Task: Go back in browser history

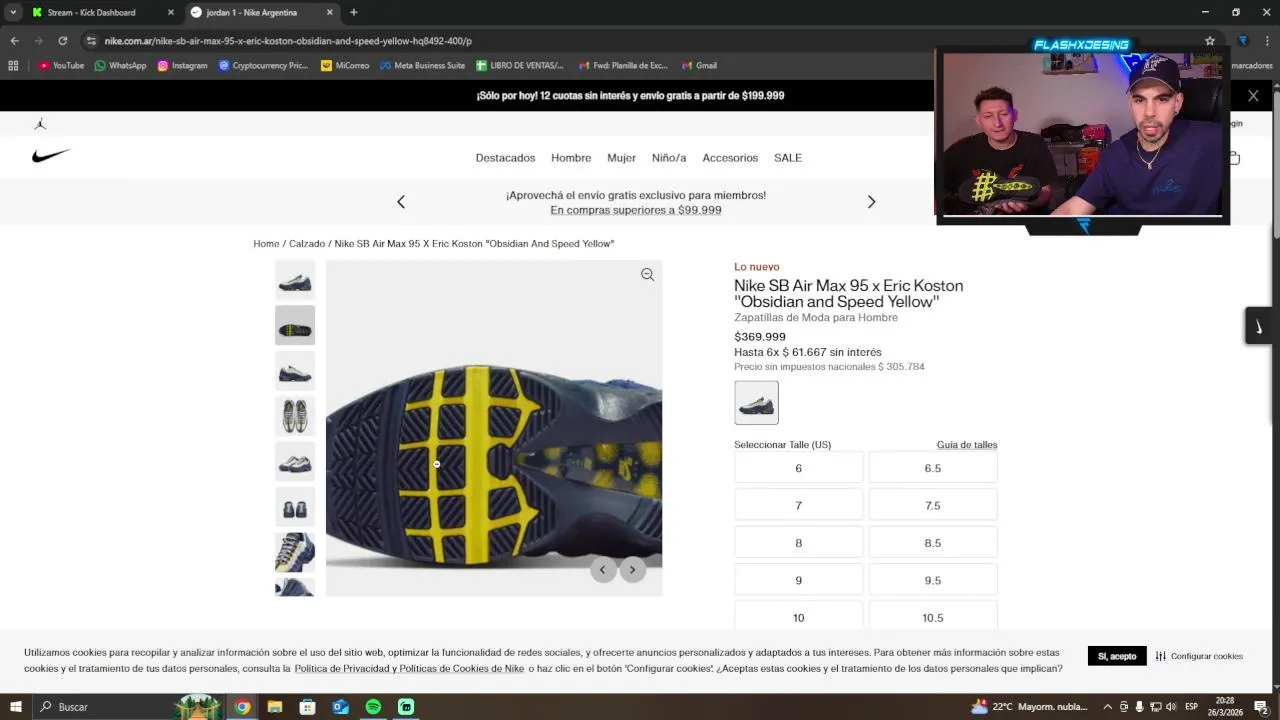Action: (x=14, y=41)
